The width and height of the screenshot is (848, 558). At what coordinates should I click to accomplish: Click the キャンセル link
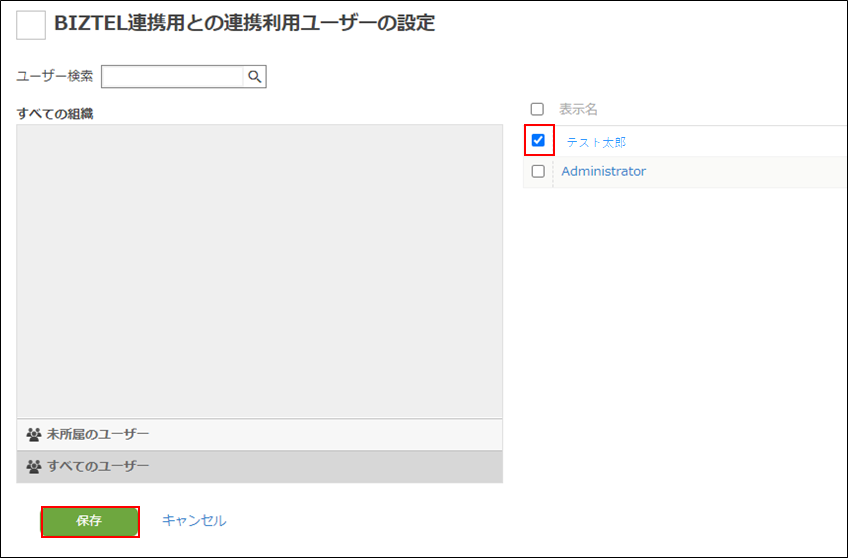point(194,521)
